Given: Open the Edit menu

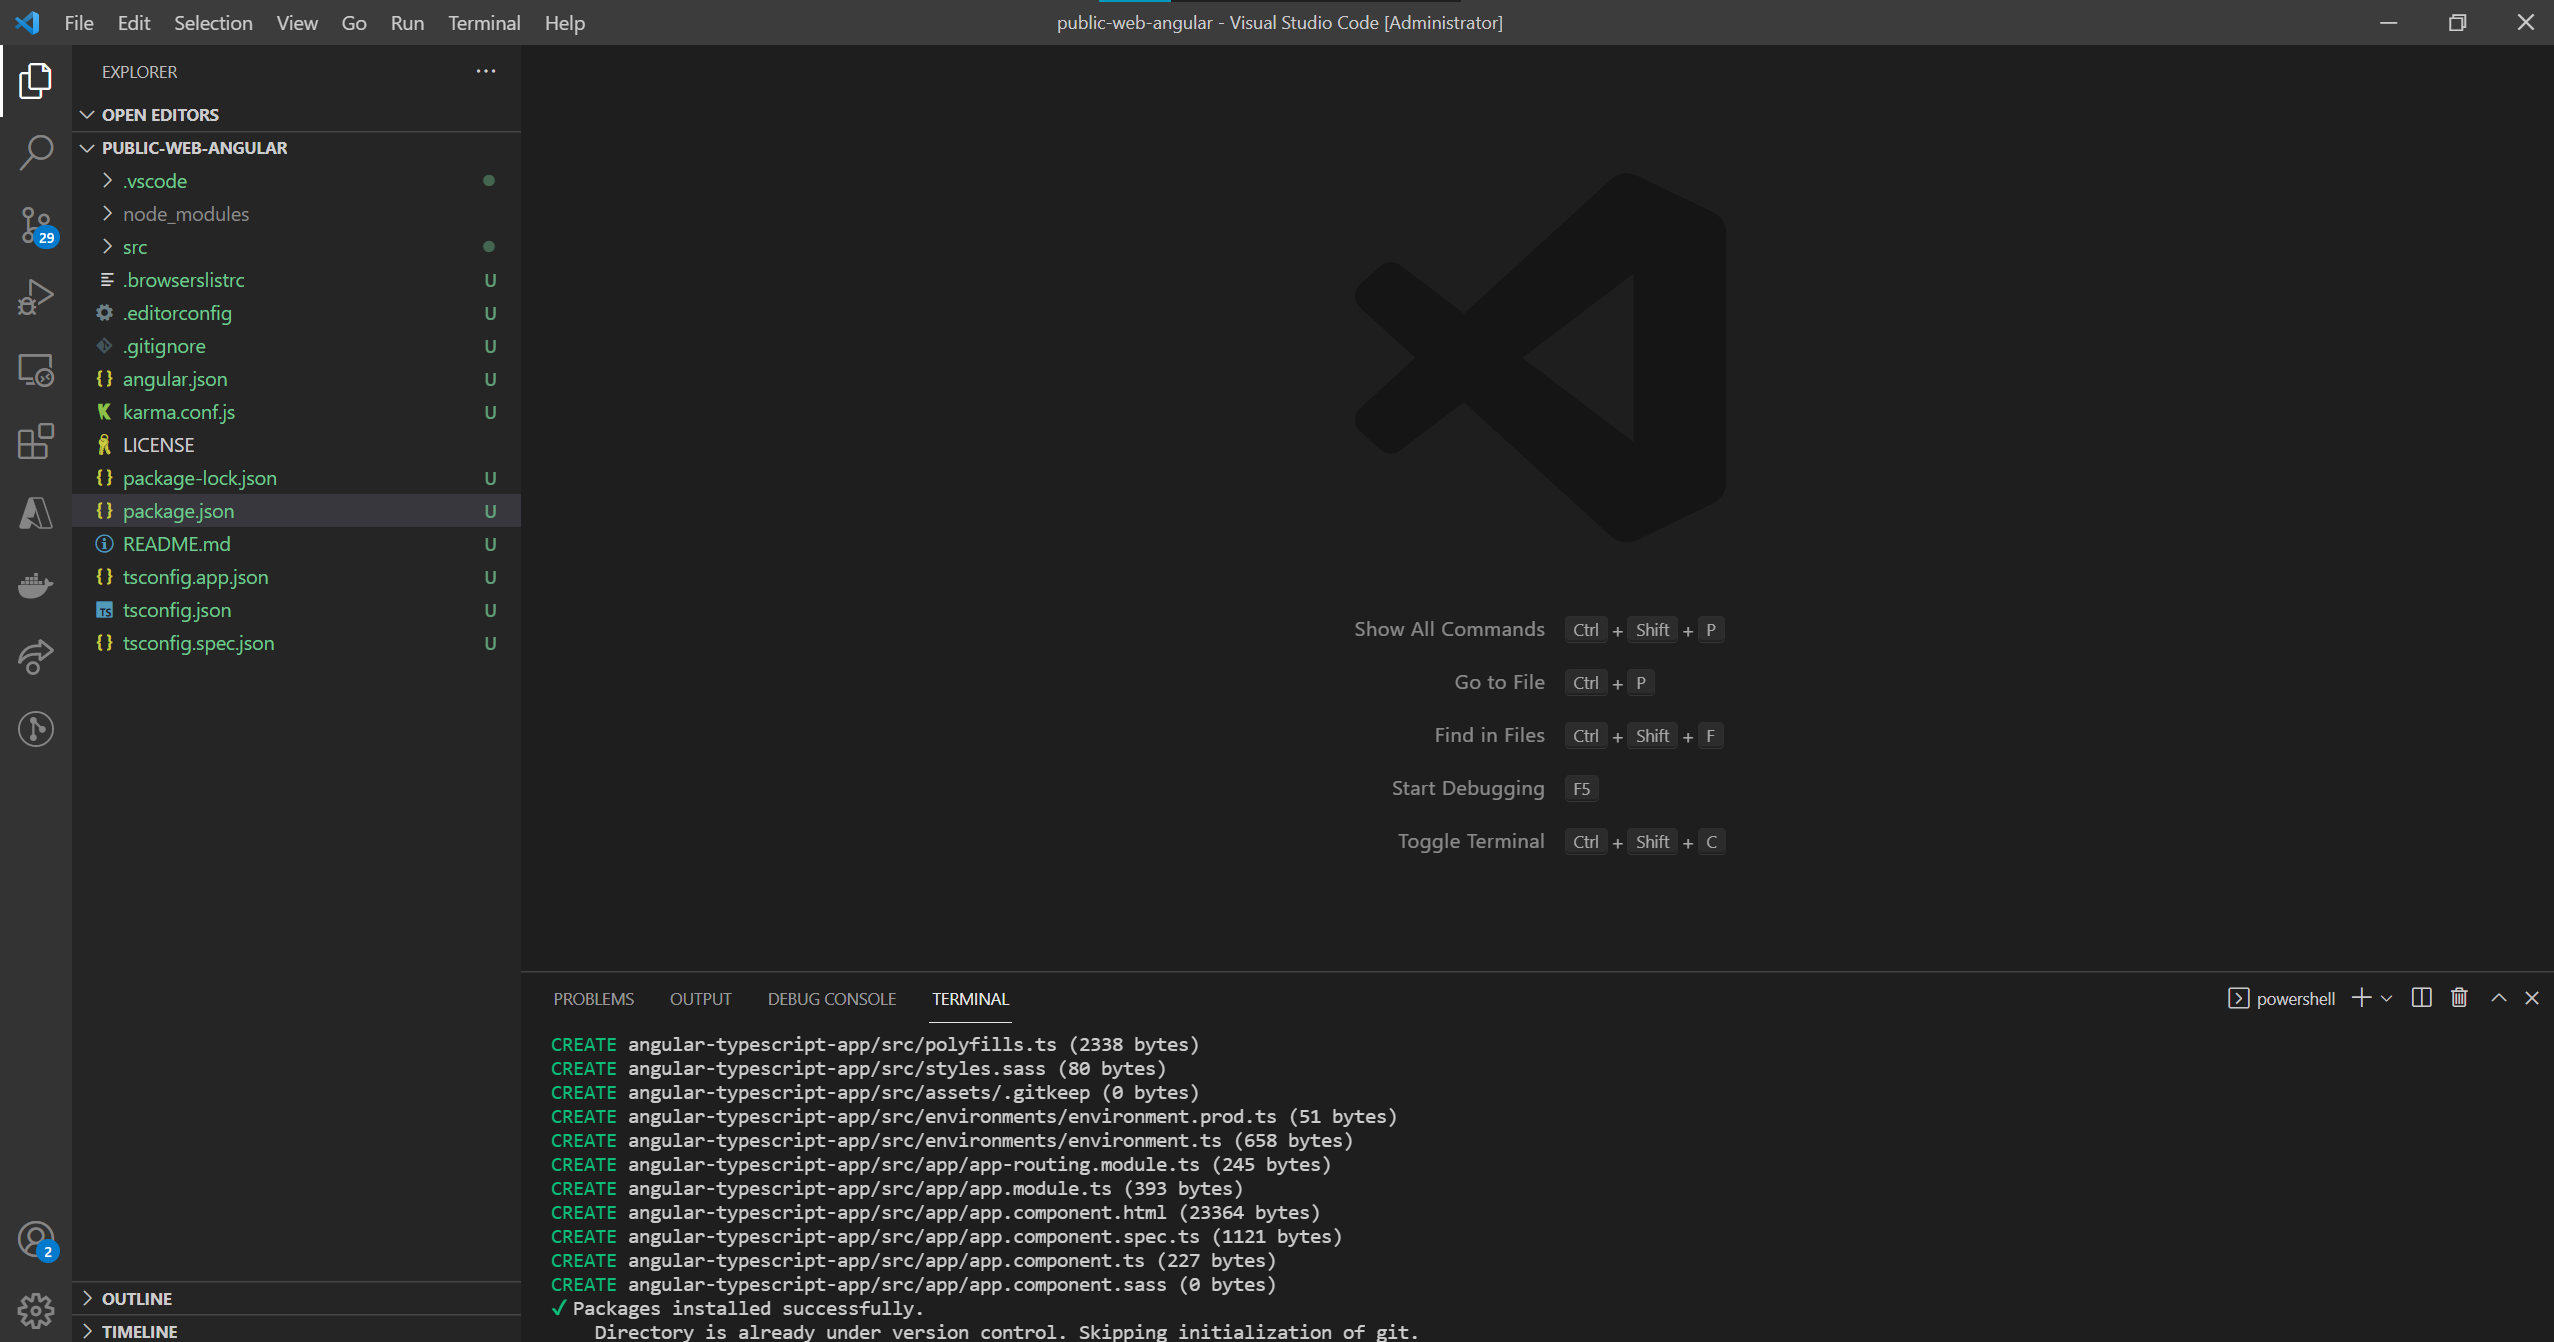Looking at the screenshot, I should (134, 22).
